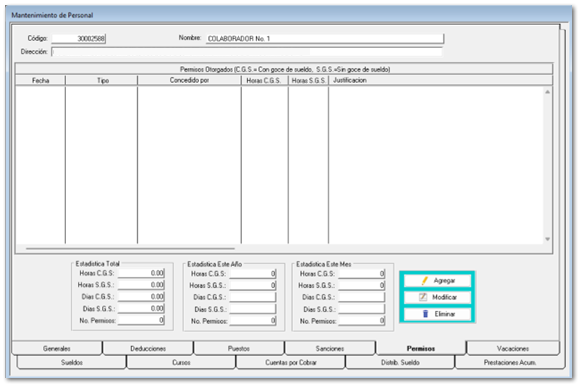Click Horas C.G.S. field in Estadística Este Mes
The image size is (581, 387).
[x=362, y=274]
